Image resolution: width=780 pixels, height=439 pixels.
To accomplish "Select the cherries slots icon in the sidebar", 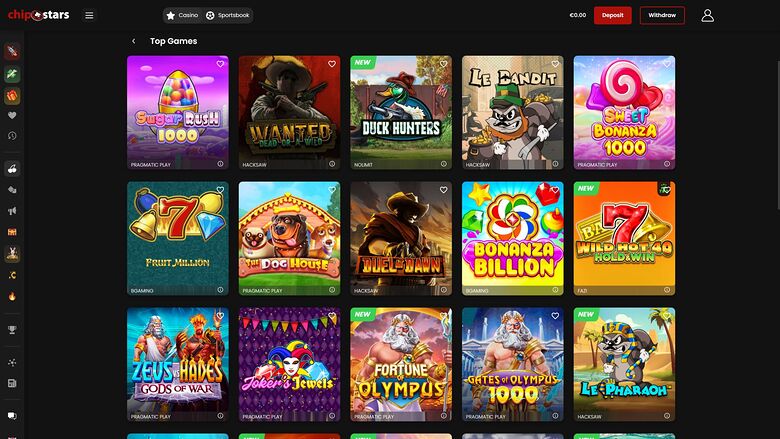I will click(12, 169).
